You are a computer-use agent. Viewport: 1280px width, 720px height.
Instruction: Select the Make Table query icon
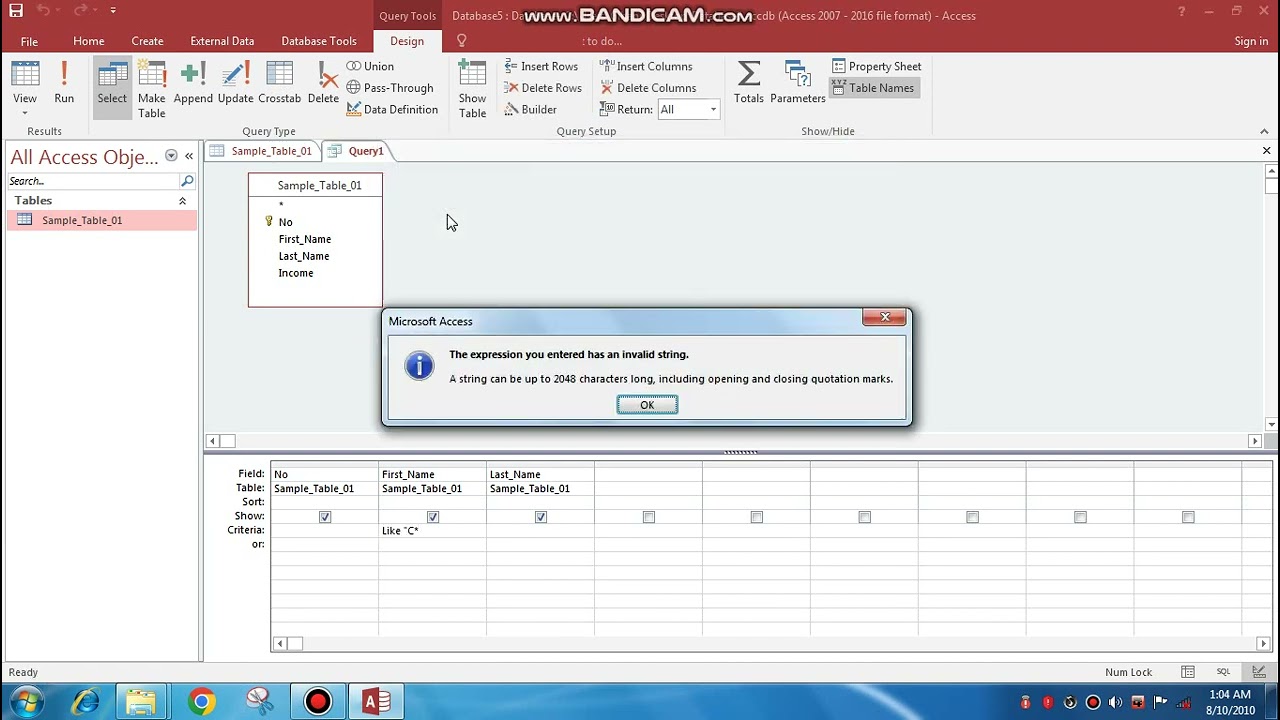(152, 89)
